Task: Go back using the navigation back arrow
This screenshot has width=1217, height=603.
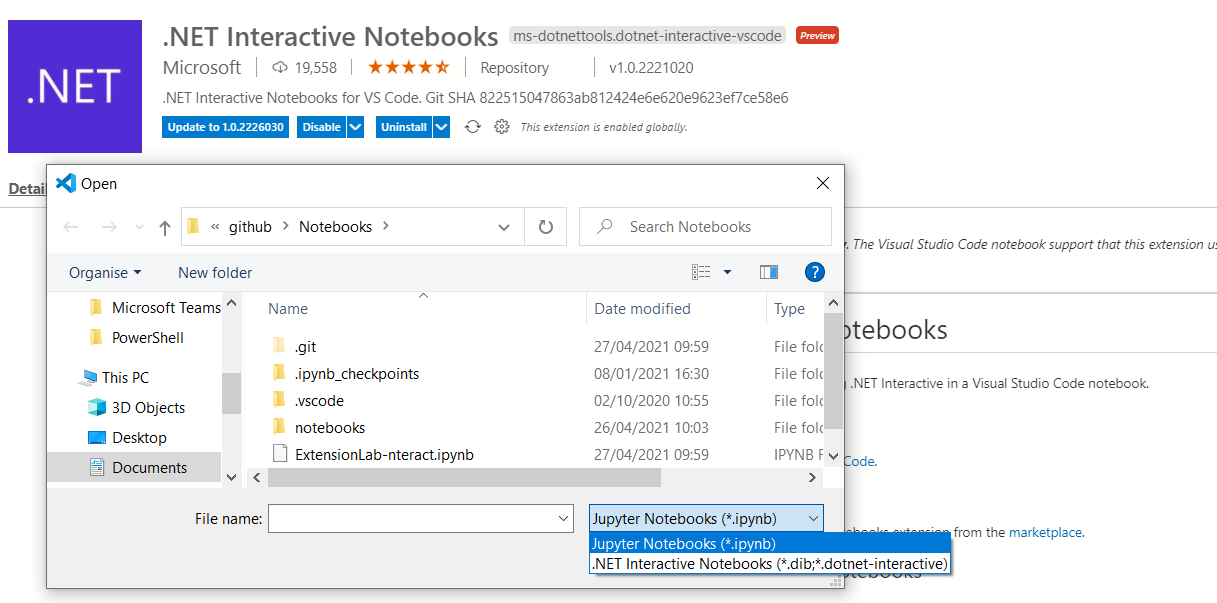Action: 70,226
